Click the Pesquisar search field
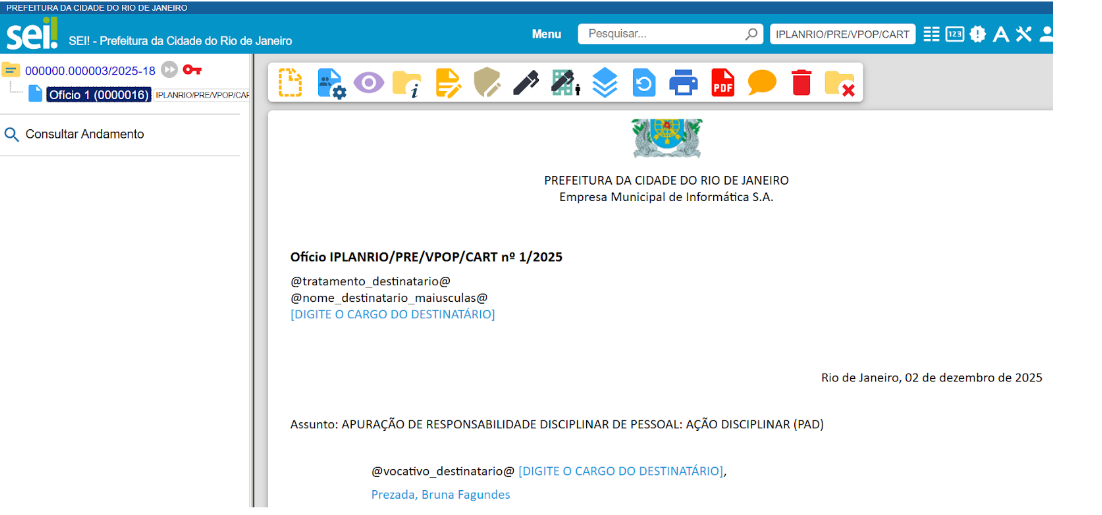 coord(663,34)
